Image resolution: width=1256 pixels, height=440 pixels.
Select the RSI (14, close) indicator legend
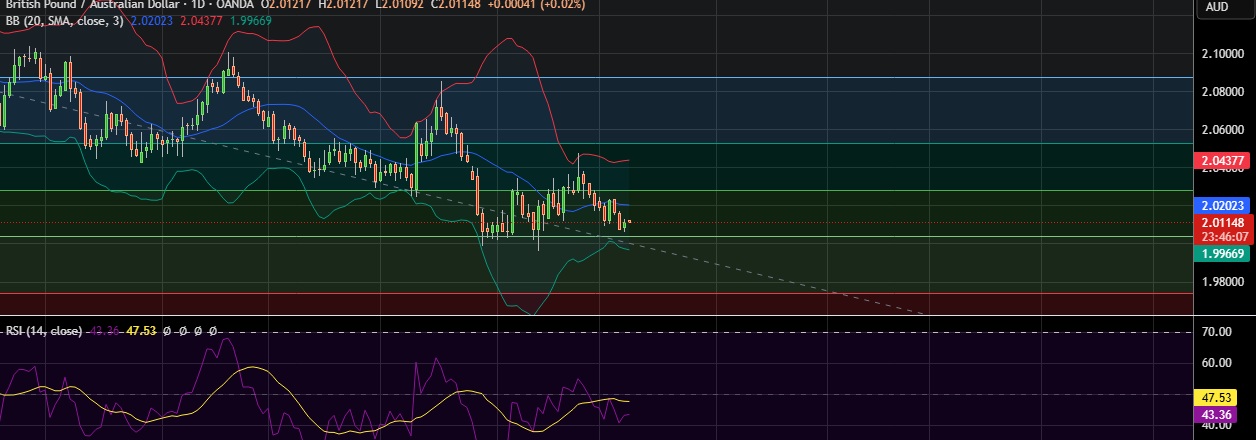(x=44, y=330)
